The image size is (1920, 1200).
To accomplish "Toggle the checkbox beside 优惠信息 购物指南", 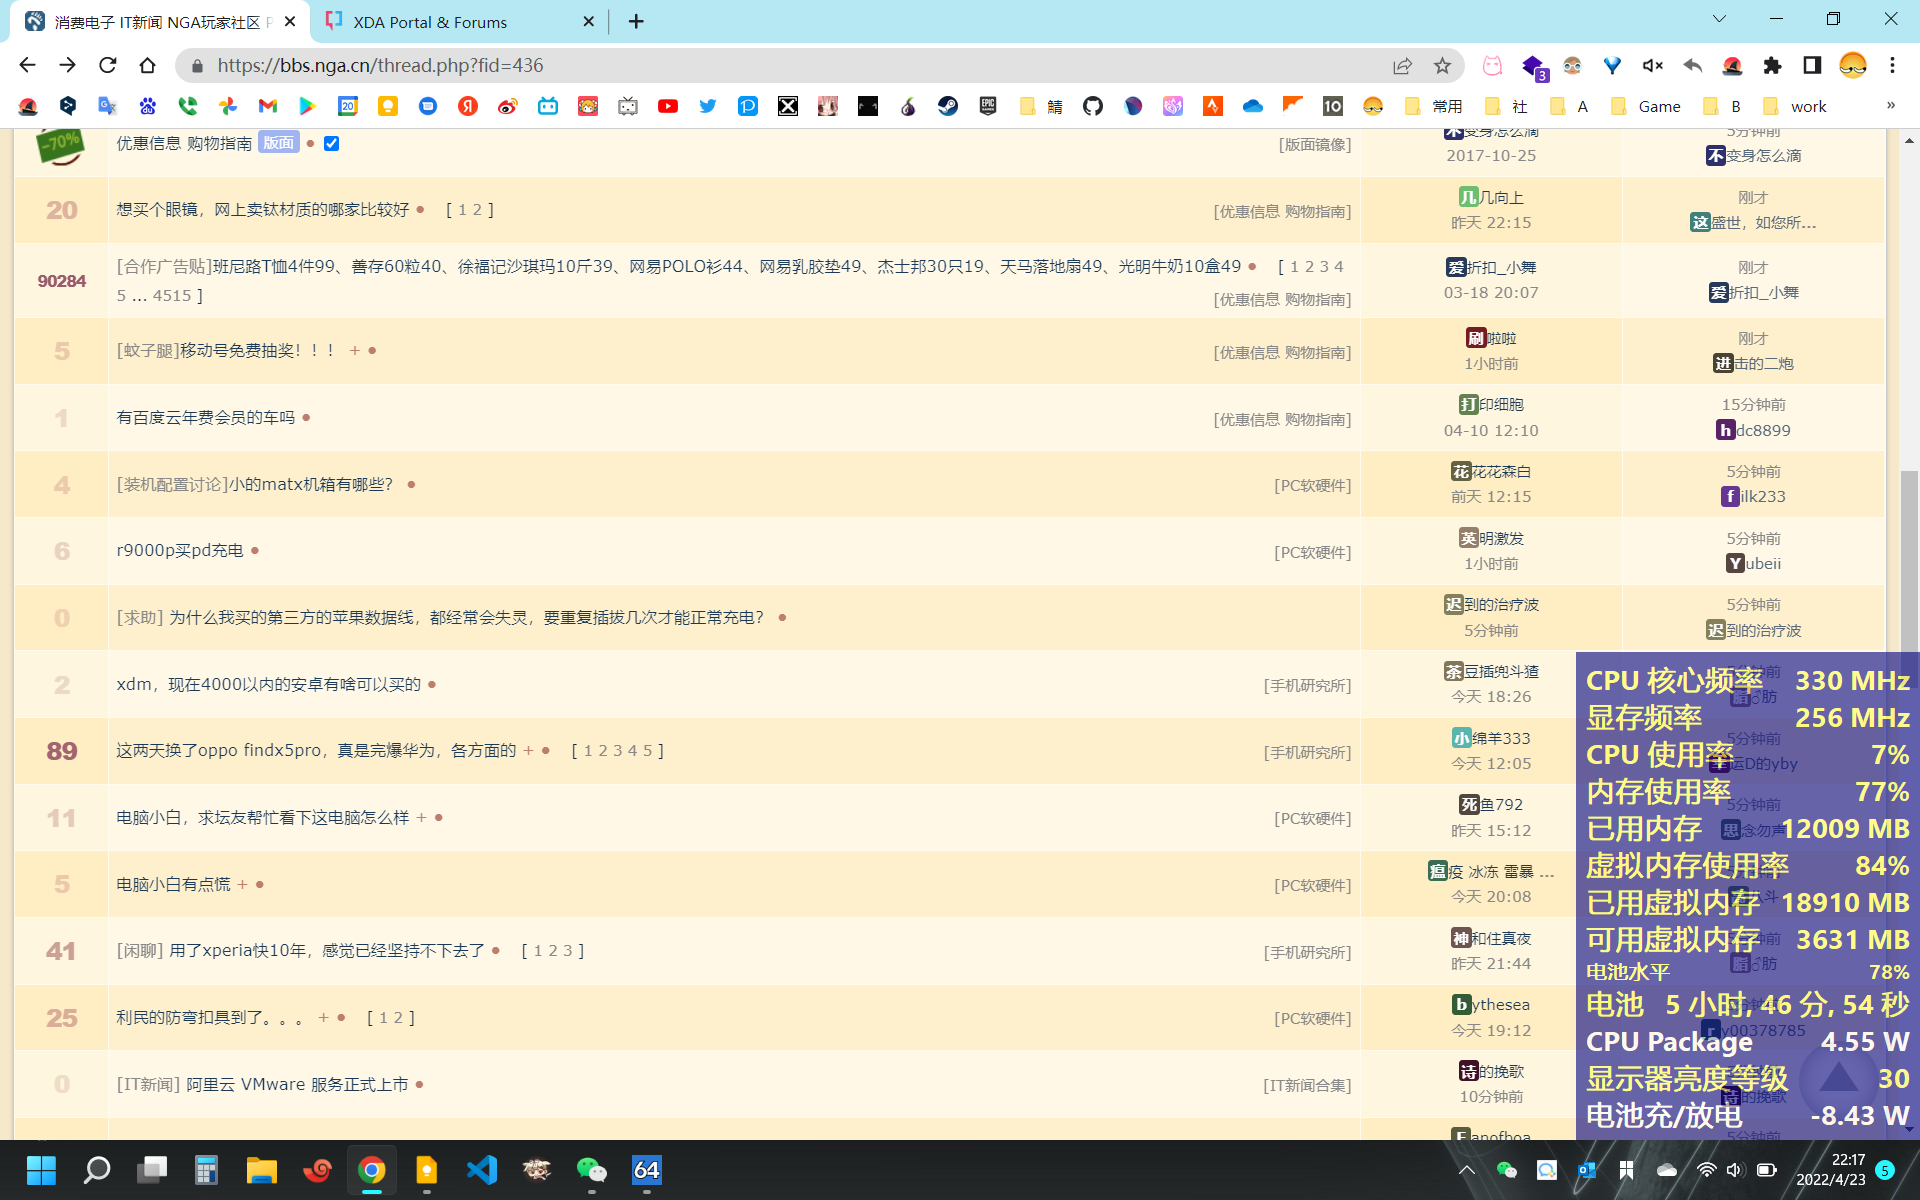I will (x=331, y=143).
